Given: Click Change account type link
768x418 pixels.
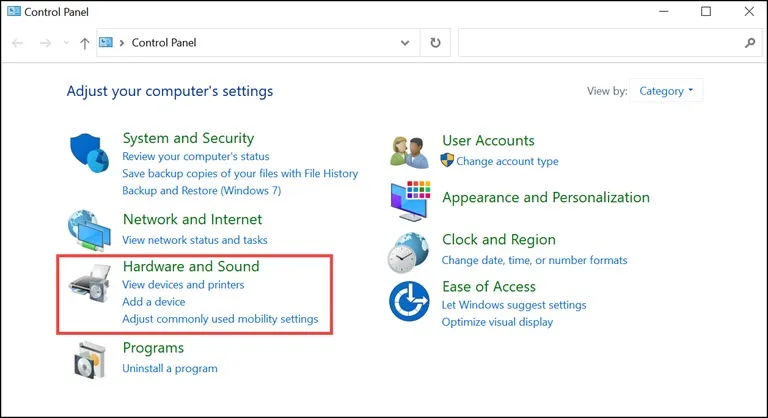Looking at the screenshot, I should click(507, 161).
